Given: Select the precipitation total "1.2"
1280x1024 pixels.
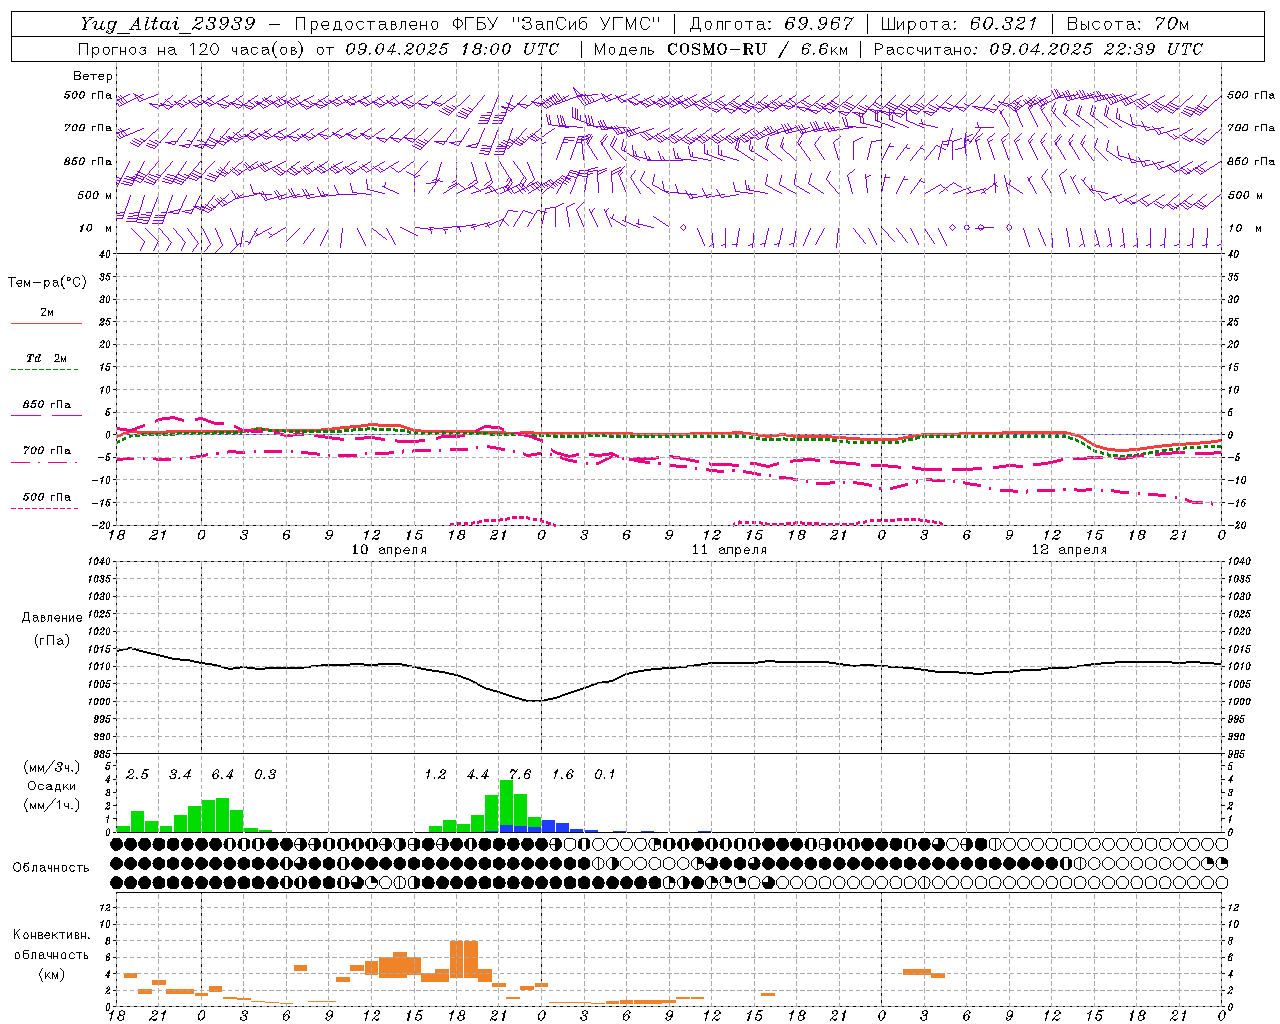Looking at the screenshot, I should pos(435,775).
